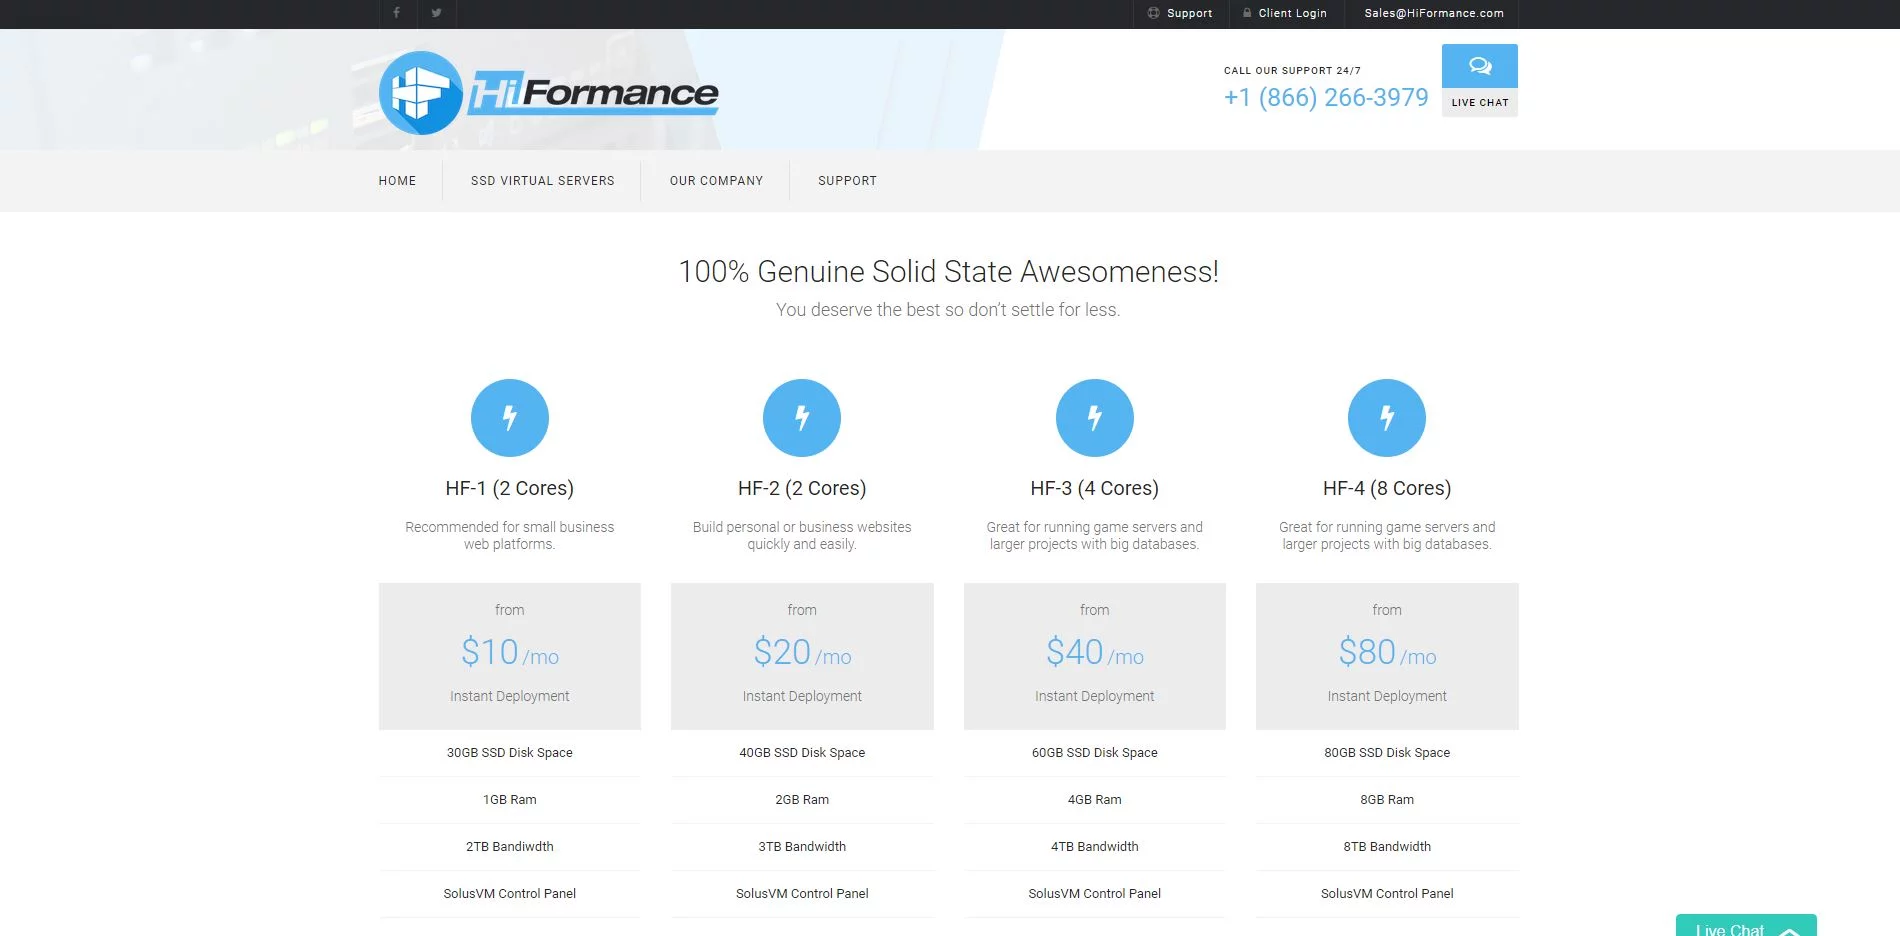Screen dimensions: 1900x936
Task: Click the $80/mo price
Action: (x=1387, y=652)
